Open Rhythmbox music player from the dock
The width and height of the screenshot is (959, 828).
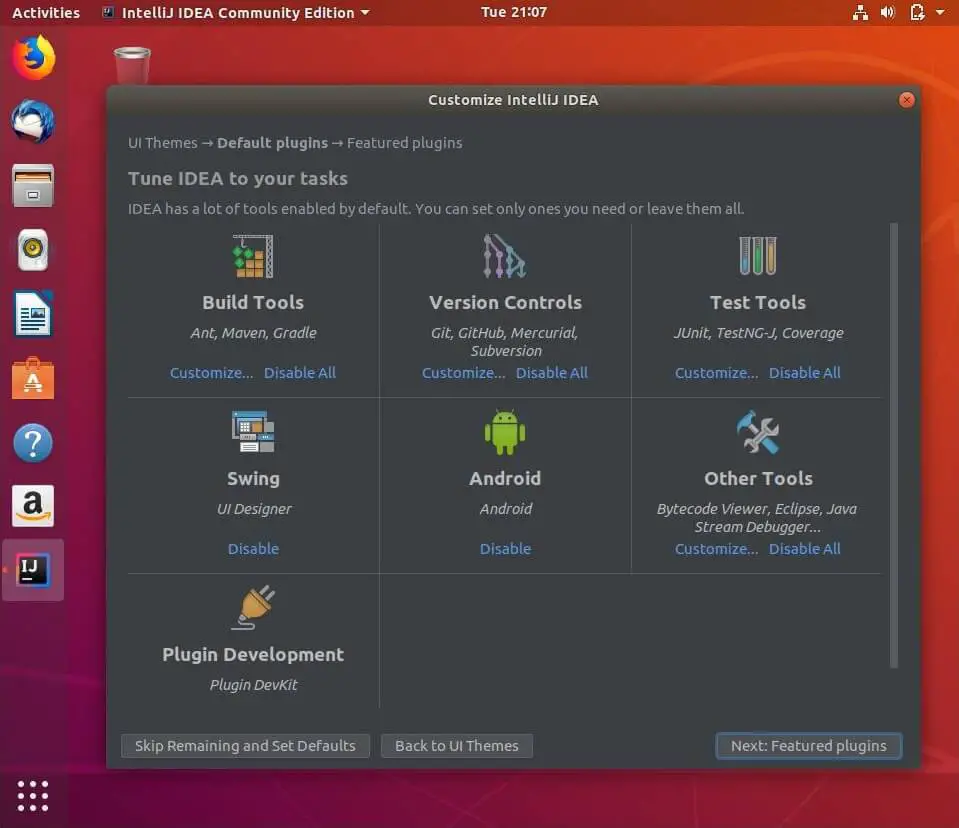(33, 250)
